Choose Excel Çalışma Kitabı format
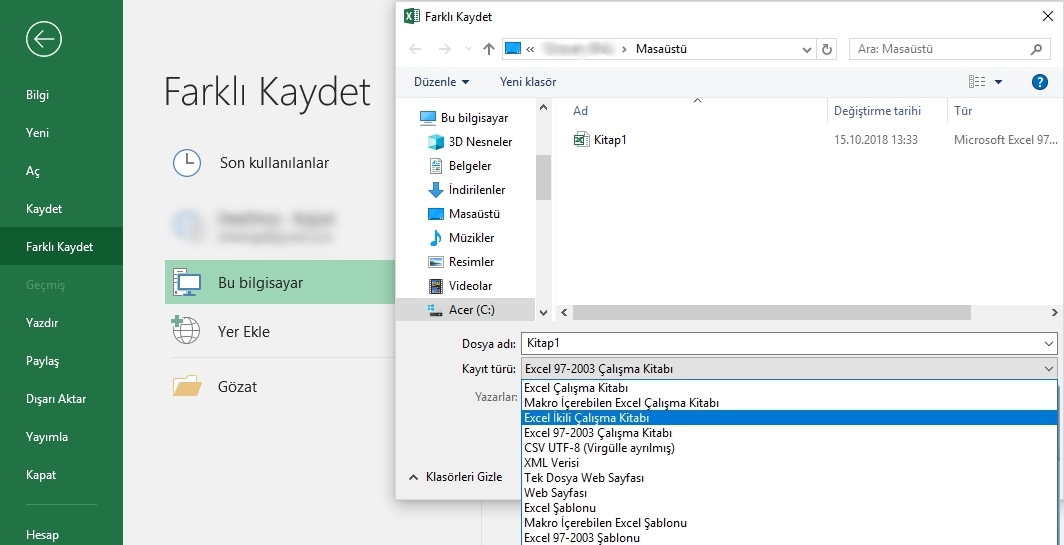This screenshot has width=1064, height=545. 789,388
